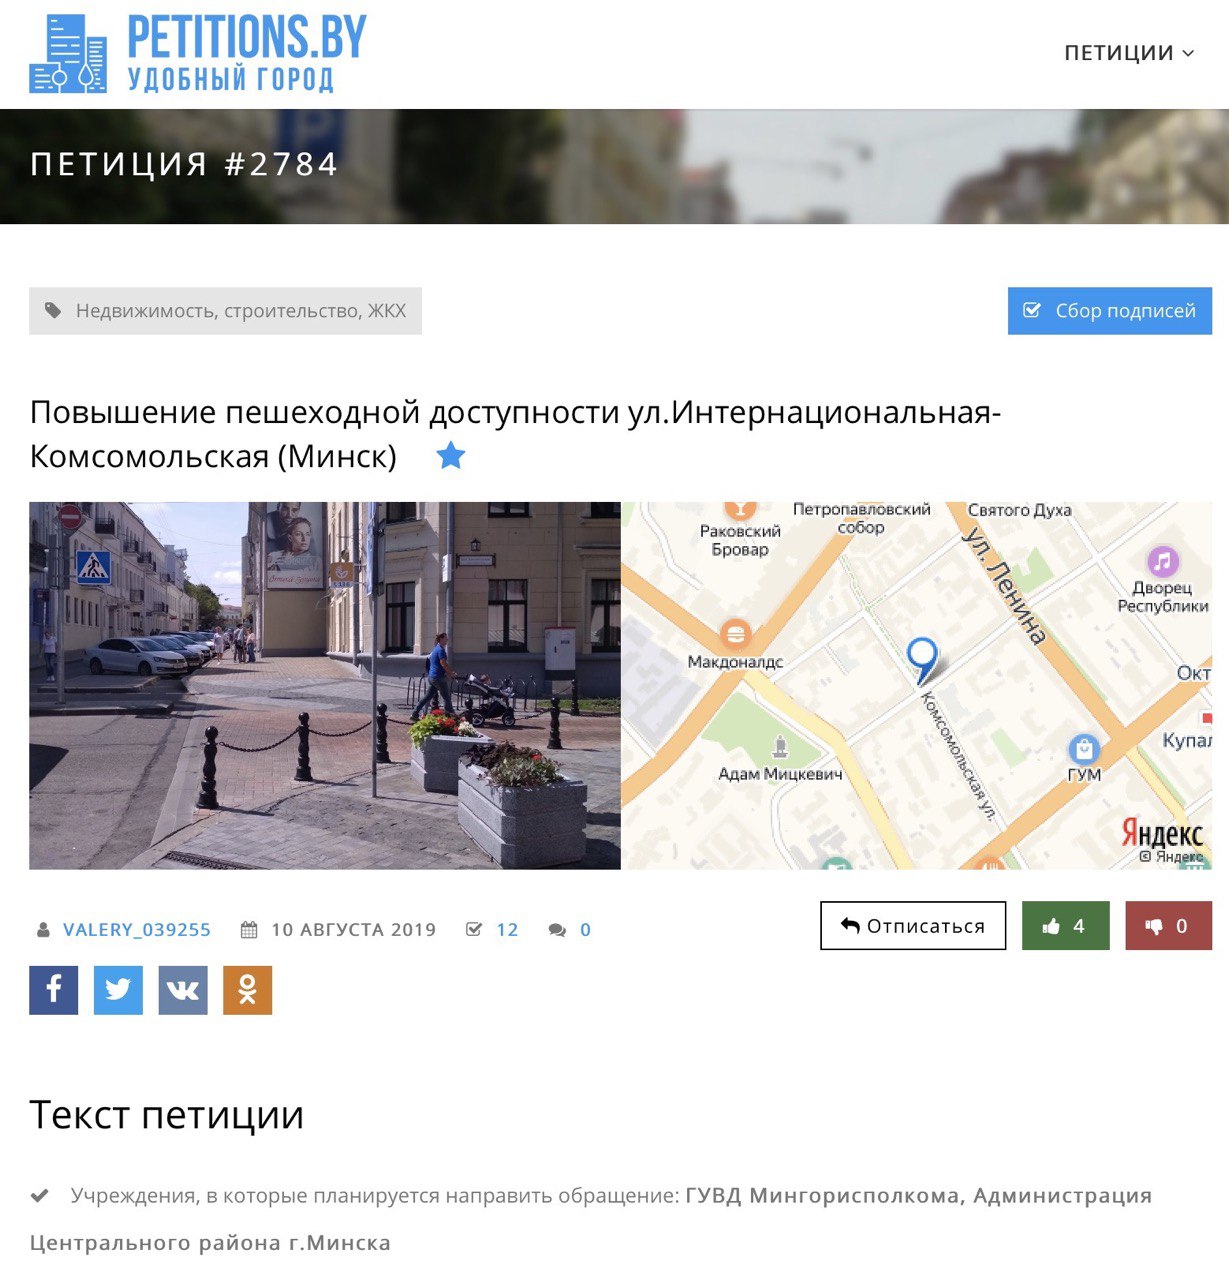Viewport: 1229px width, 1280px height.
Task: Click the McDonald's marker on map
Action: pyautogui.click(x=735, y=634)
